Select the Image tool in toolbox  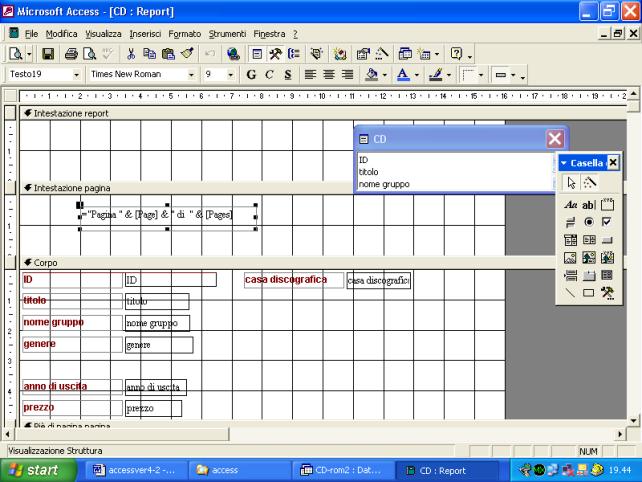(570, 258)
